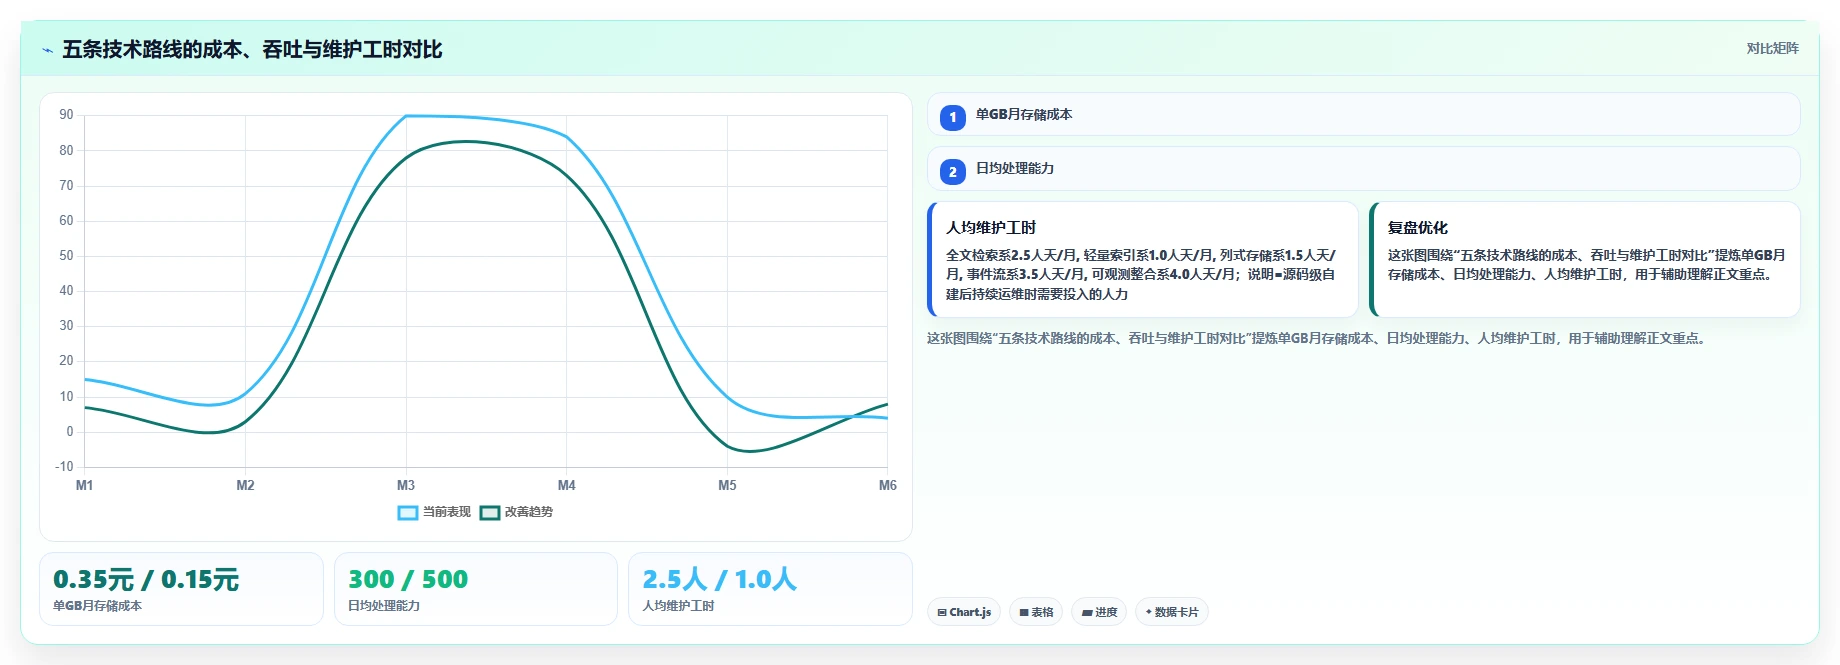Click the 进度 tag
This screenshot has width=1840, height=665.
point(1099,612)
